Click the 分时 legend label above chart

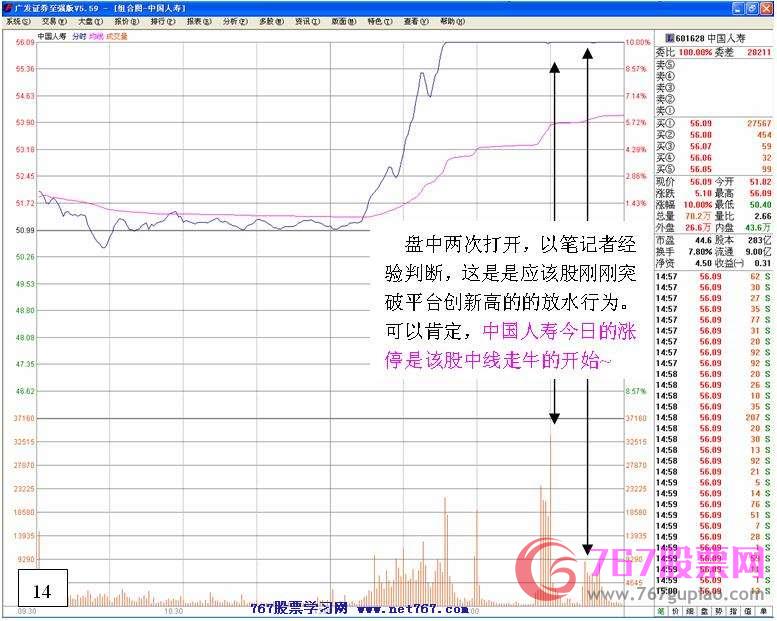click(79, 37)
